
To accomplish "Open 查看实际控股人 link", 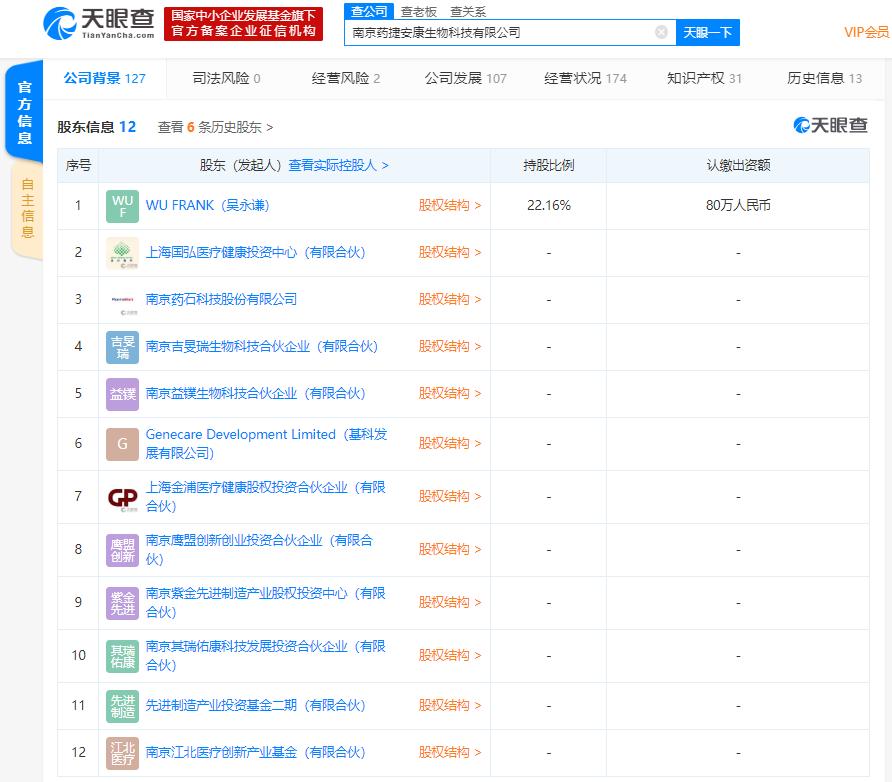I will 338,166.
